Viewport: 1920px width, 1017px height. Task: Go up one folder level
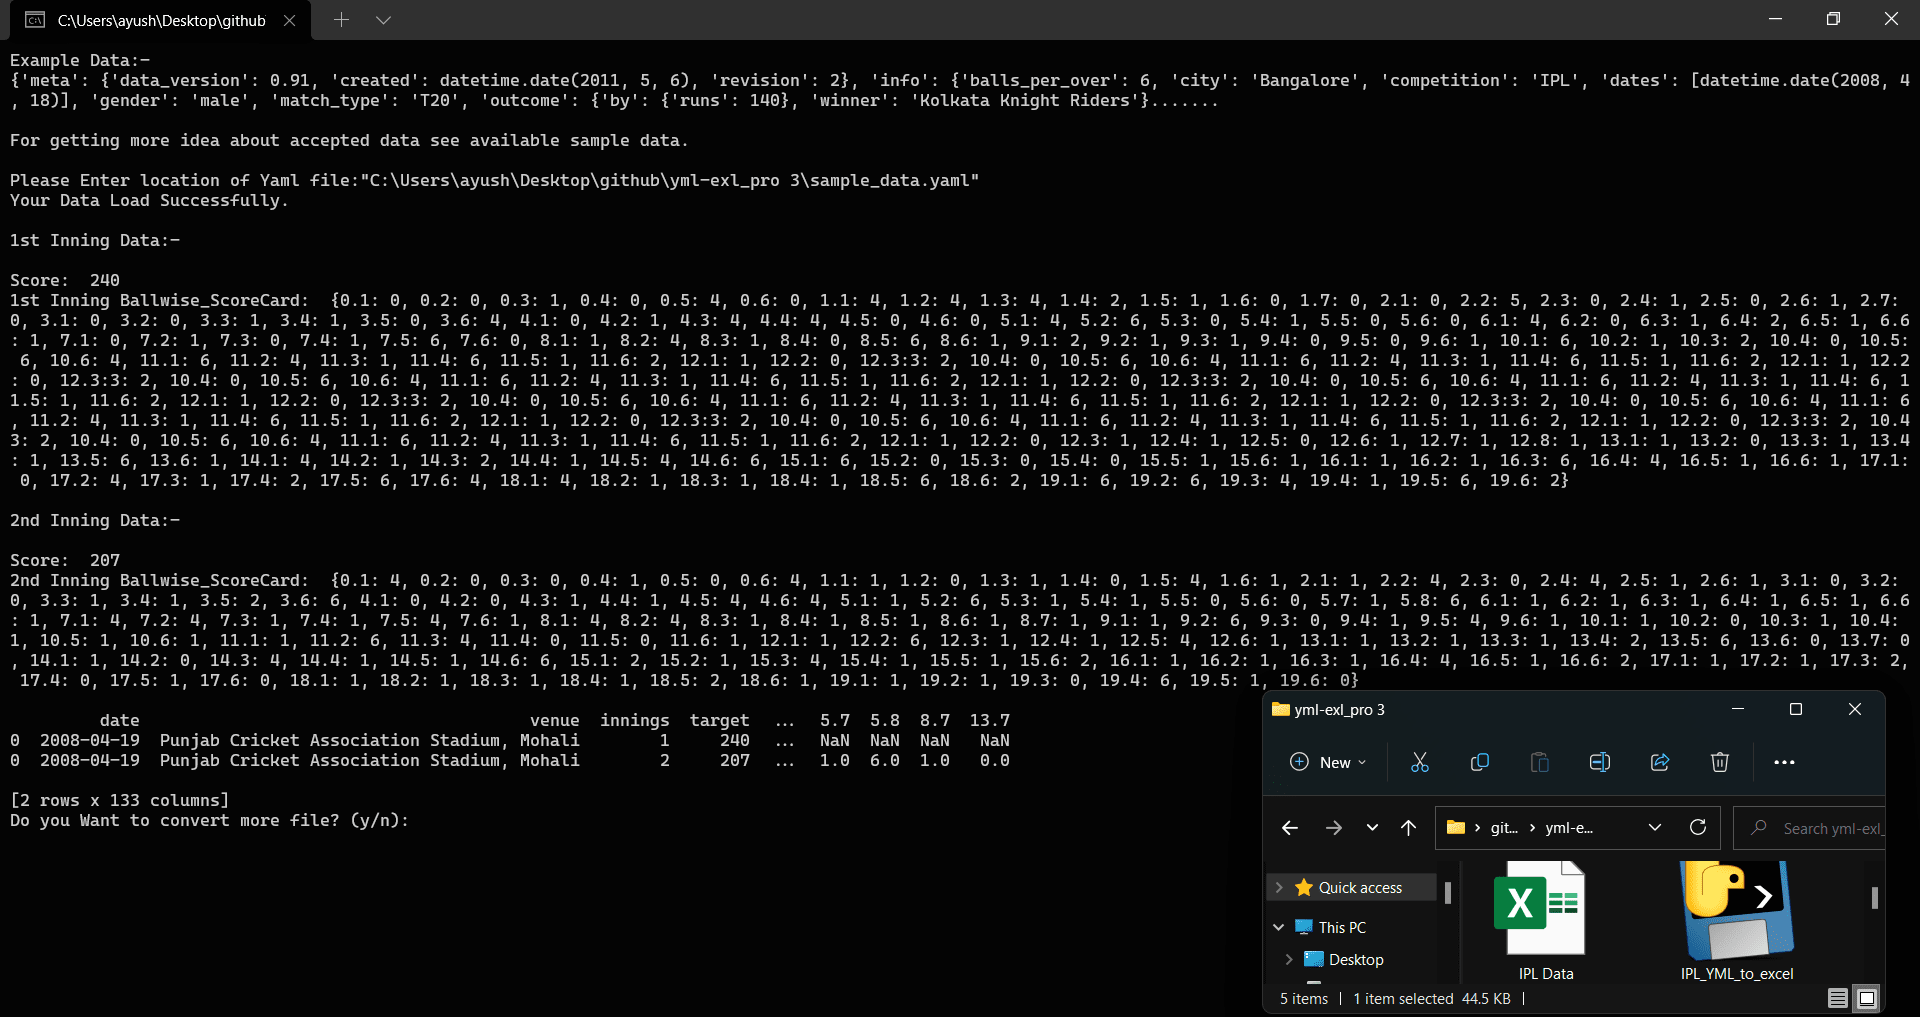coord(1408,827)
